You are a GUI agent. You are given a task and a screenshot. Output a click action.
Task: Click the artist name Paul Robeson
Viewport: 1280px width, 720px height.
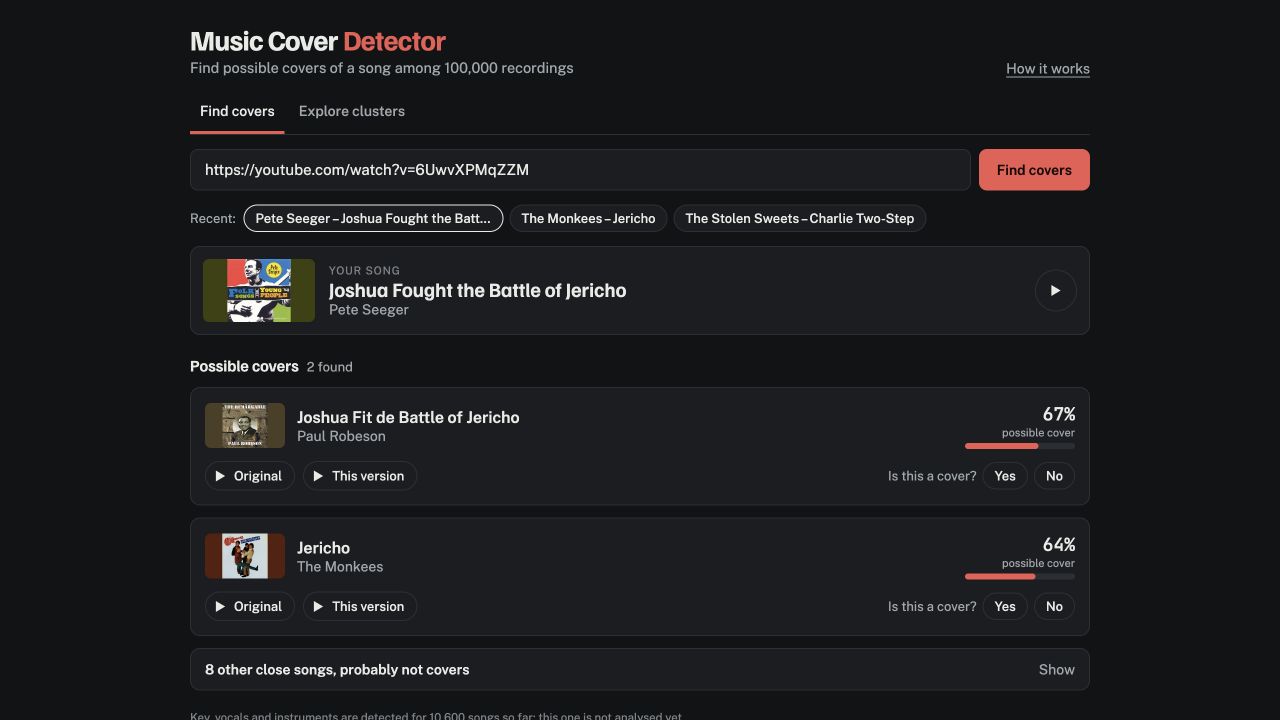[x=341, y=436]
